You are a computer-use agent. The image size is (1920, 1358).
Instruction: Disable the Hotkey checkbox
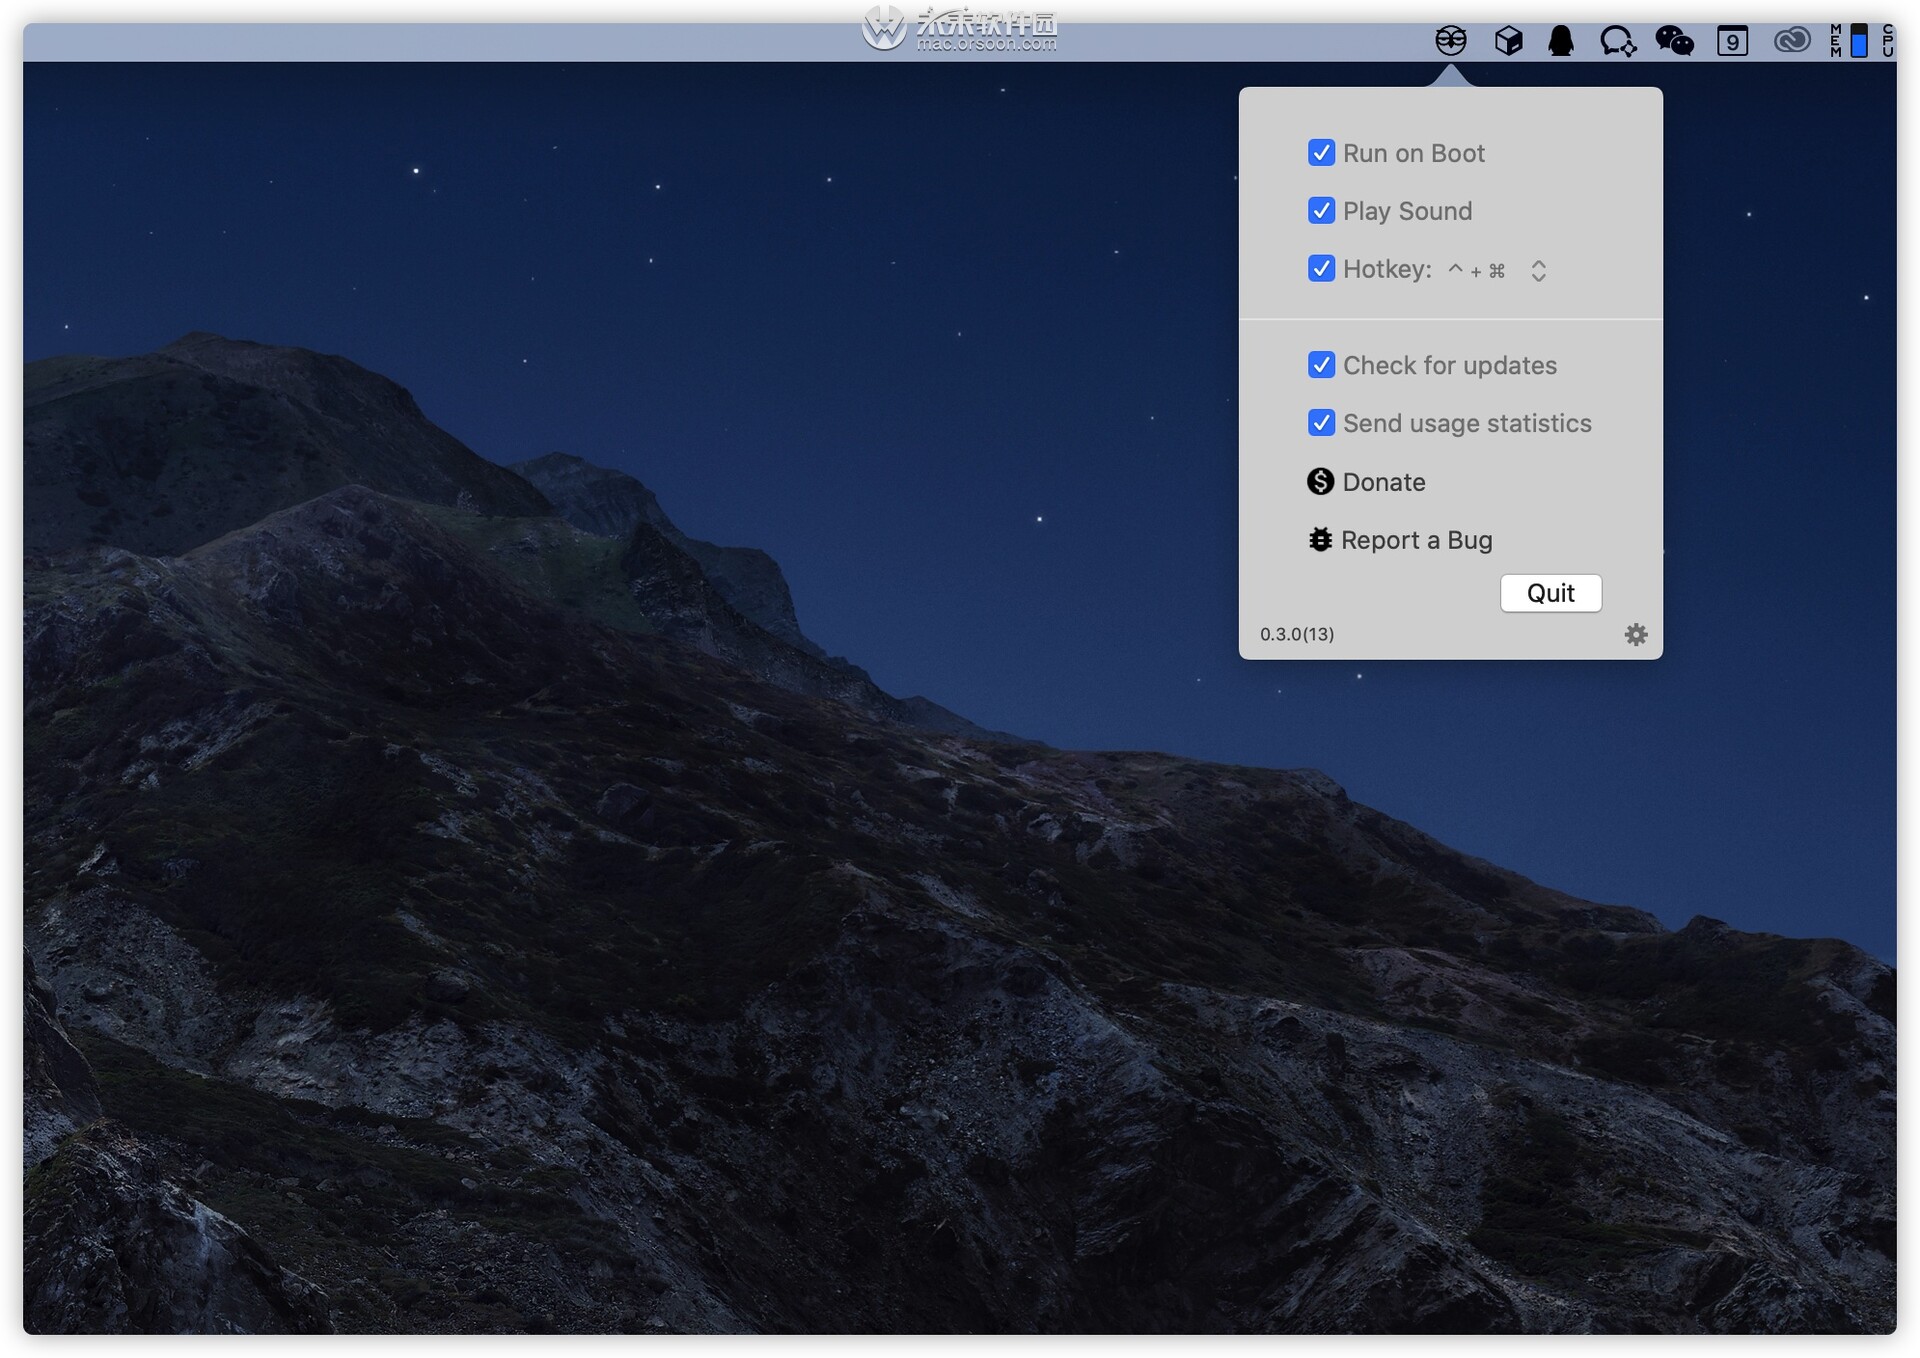tap(1320, 268)
